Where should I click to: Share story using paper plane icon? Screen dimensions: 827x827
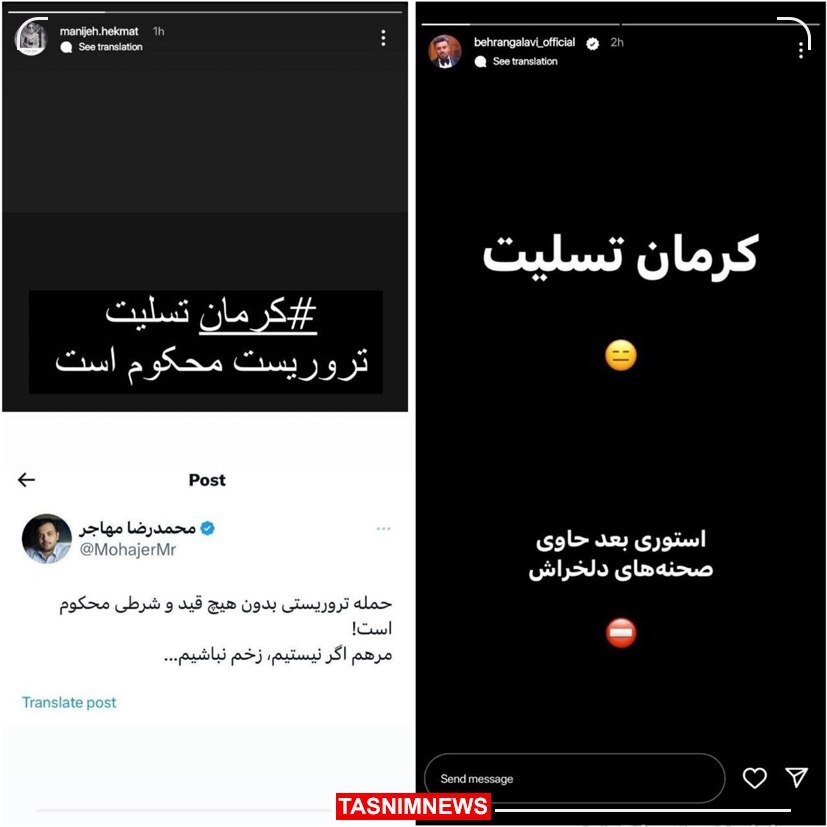[796, 777]
